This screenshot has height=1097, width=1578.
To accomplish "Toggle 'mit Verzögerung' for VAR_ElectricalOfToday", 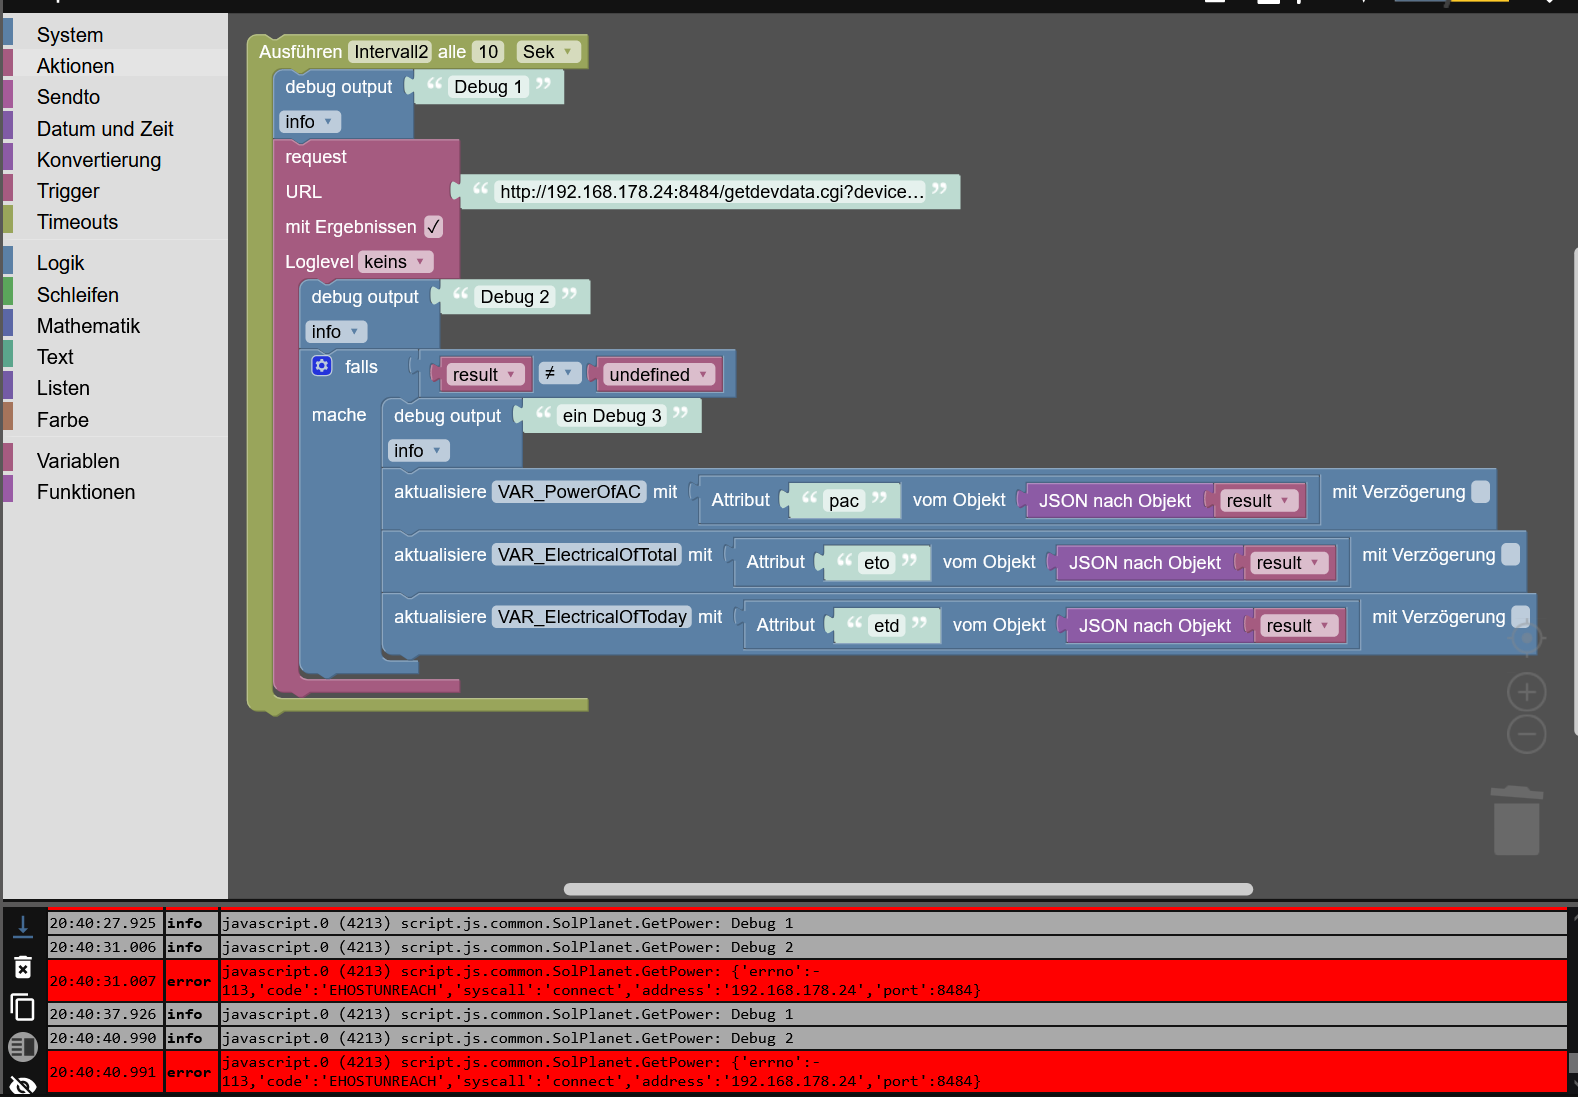I will click(1521, 617).
